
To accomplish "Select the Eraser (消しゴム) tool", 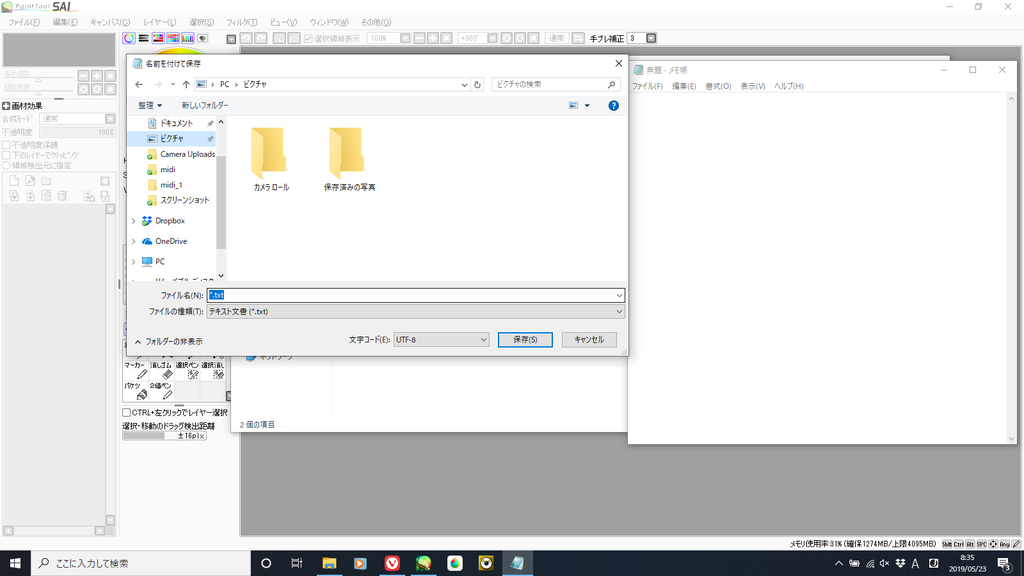I will click(x=161, y=370).
